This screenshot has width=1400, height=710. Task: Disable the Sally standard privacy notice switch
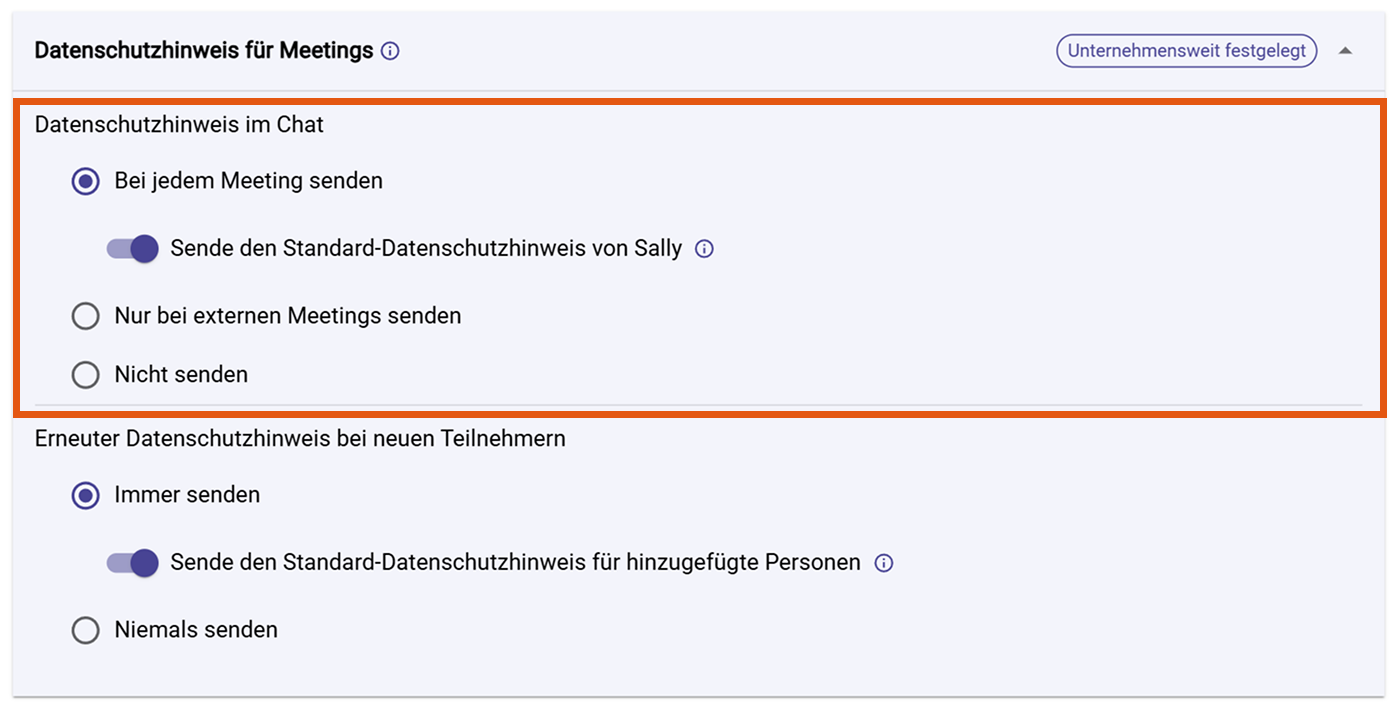(x=133, y=249)
